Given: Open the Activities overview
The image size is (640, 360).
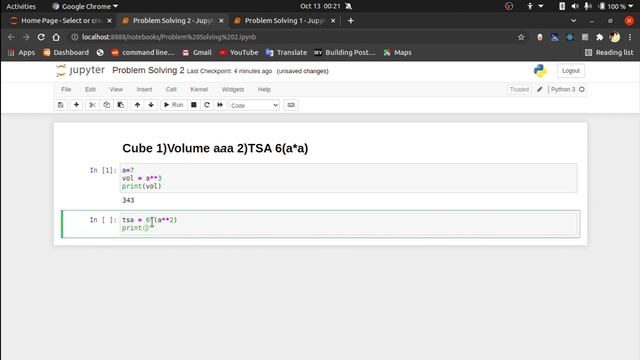Looking at the screenshot, I should point(21,6).
